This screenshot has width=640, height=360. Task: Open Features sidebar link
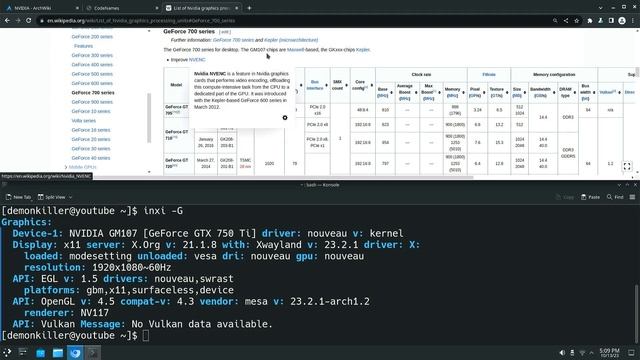coord(83,46)
